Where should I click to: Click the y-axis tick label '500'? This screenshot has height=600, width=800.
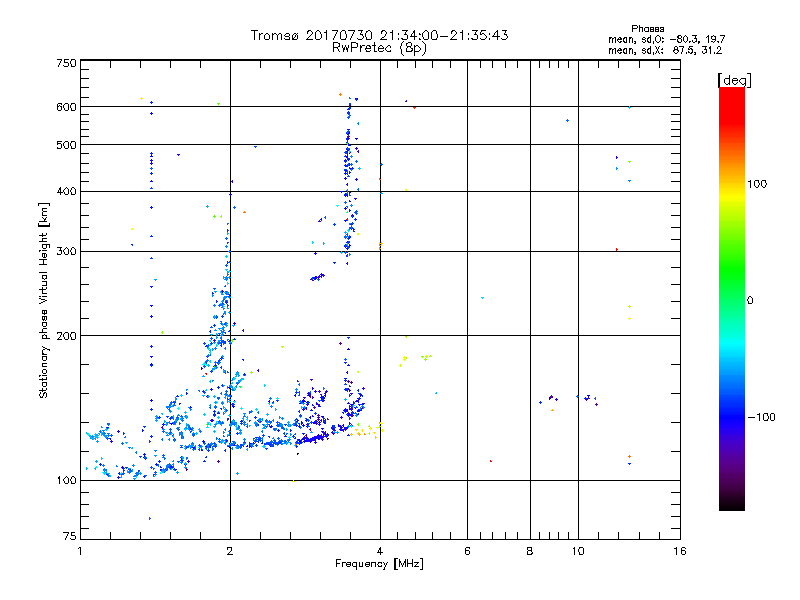pos(66,145)
